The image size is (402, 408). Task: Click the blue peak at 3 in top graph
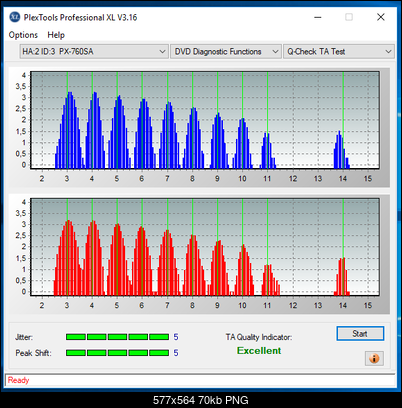[x=69, y=130]
